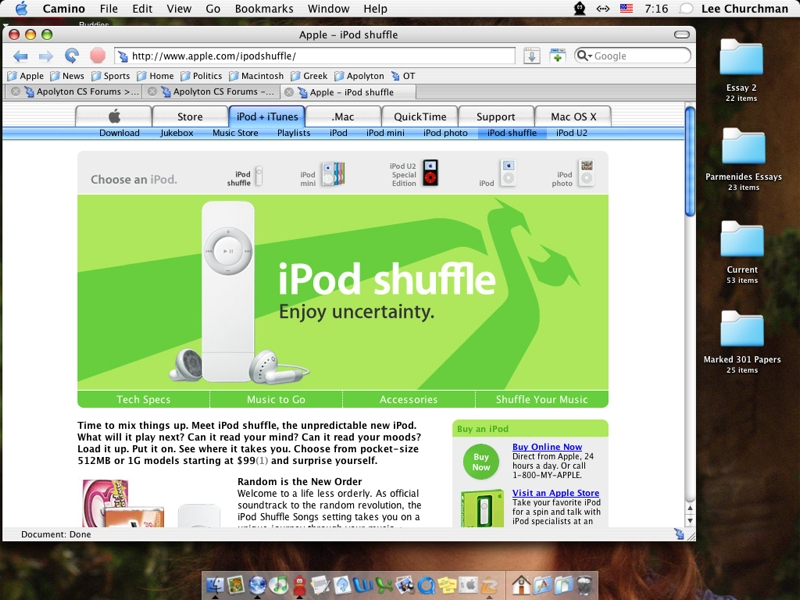The image size is (800, 600).
Task: Open QuickTime Player in the Dock
Action: [x=425, y=585]
